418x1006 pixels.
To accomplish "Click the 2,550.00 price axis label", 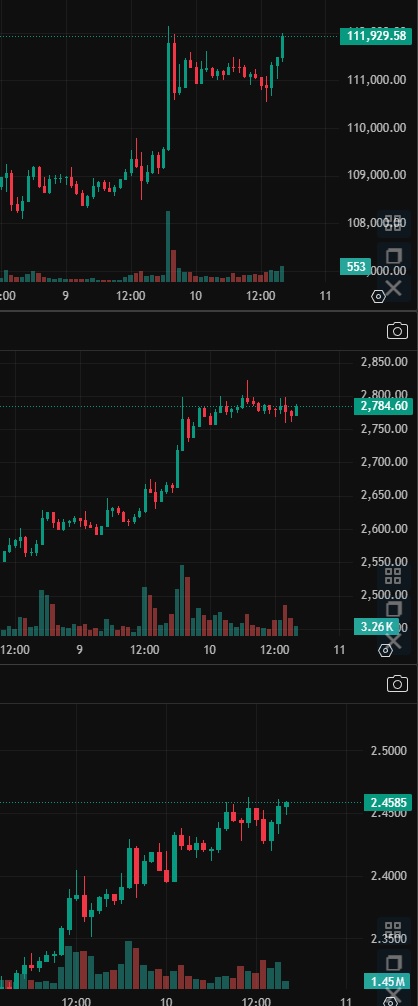I will pos(384,562).
